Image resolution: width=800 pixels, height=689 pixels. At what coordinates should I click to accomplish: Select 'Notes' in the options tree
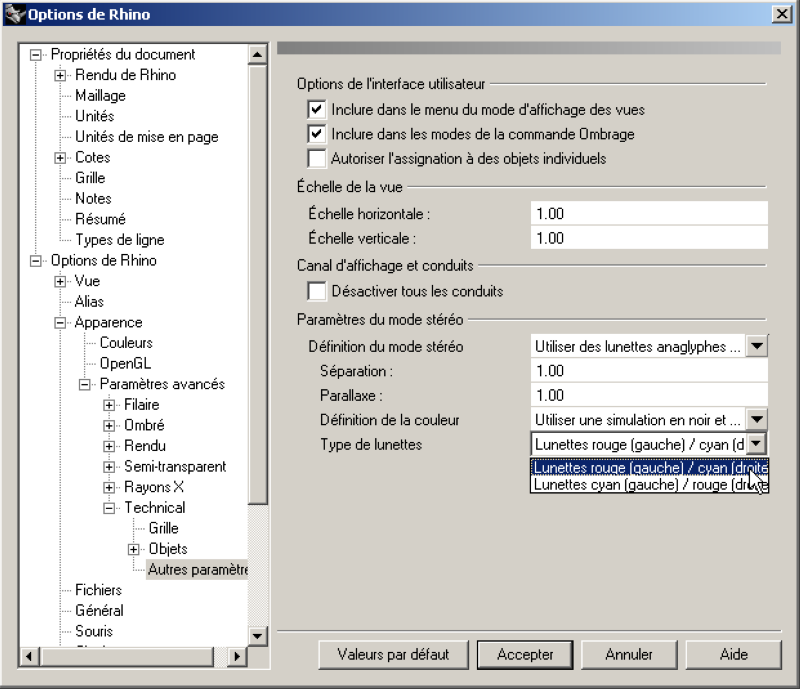click(x=93, y=198)
